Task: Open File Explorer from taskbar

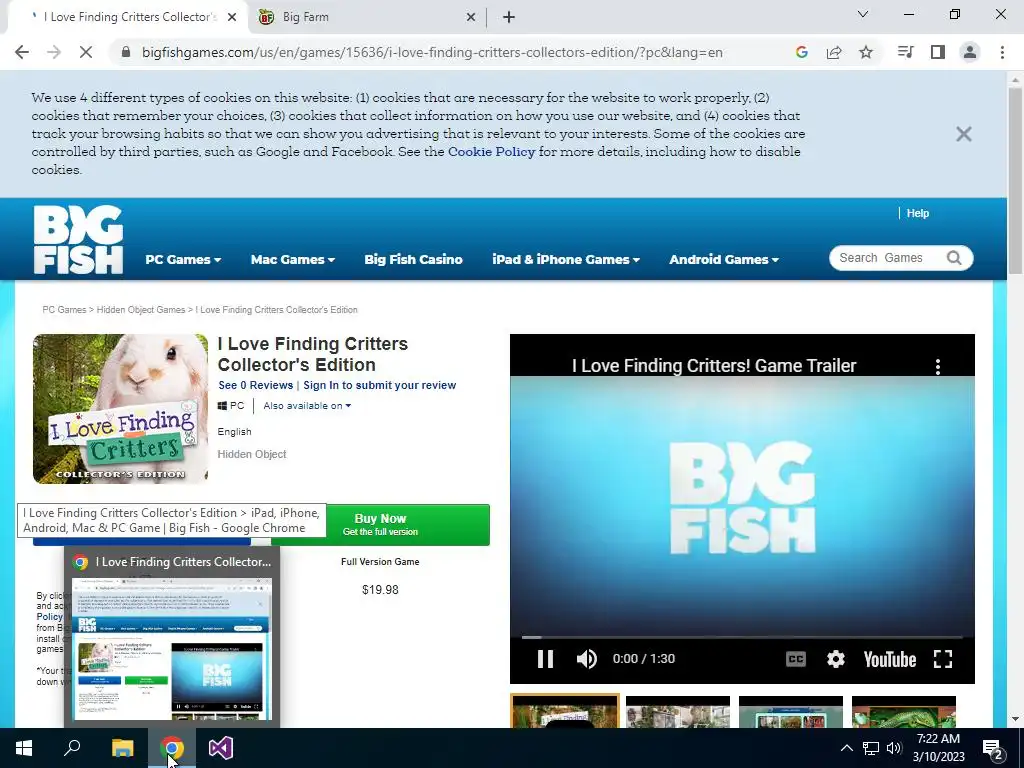Action: 122,748
